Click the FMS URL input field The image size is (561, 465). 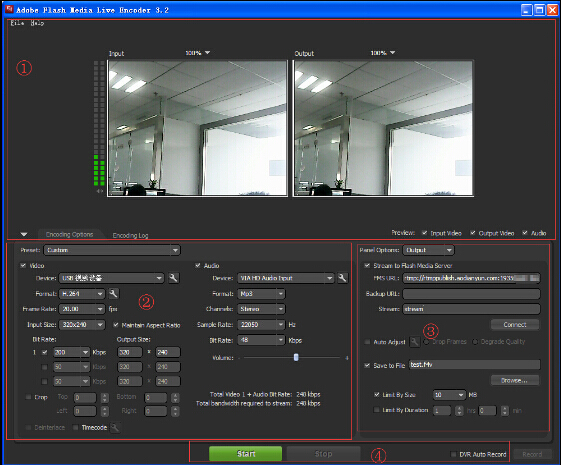(472, 278)
